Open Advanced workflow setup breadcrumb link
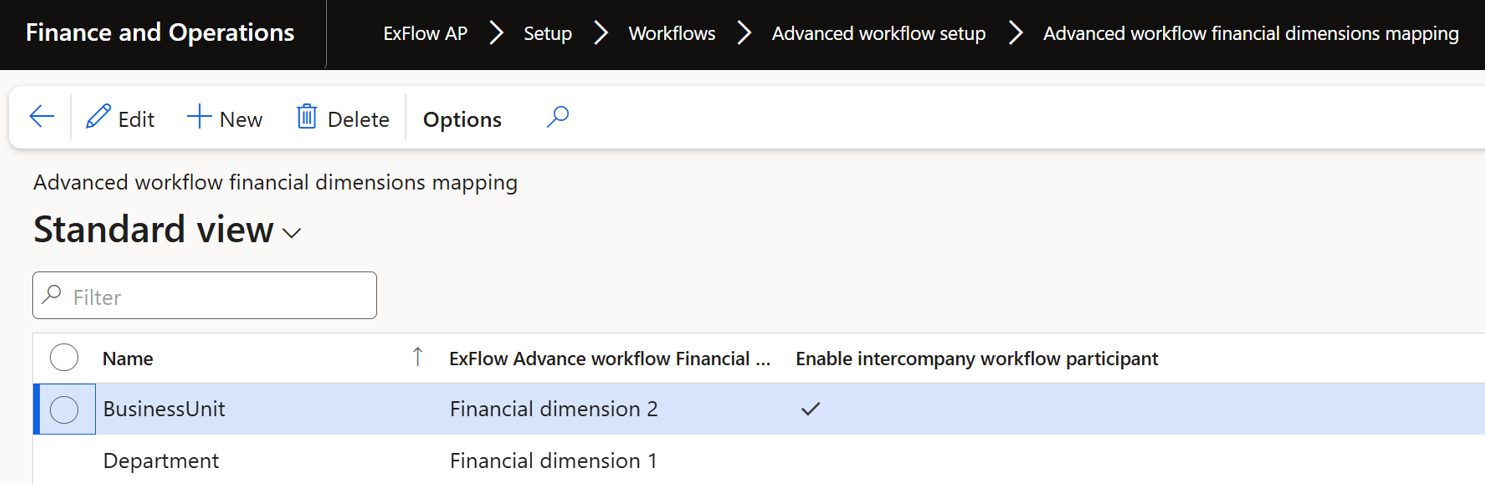Screen dimensions: 1485x484 878,34
